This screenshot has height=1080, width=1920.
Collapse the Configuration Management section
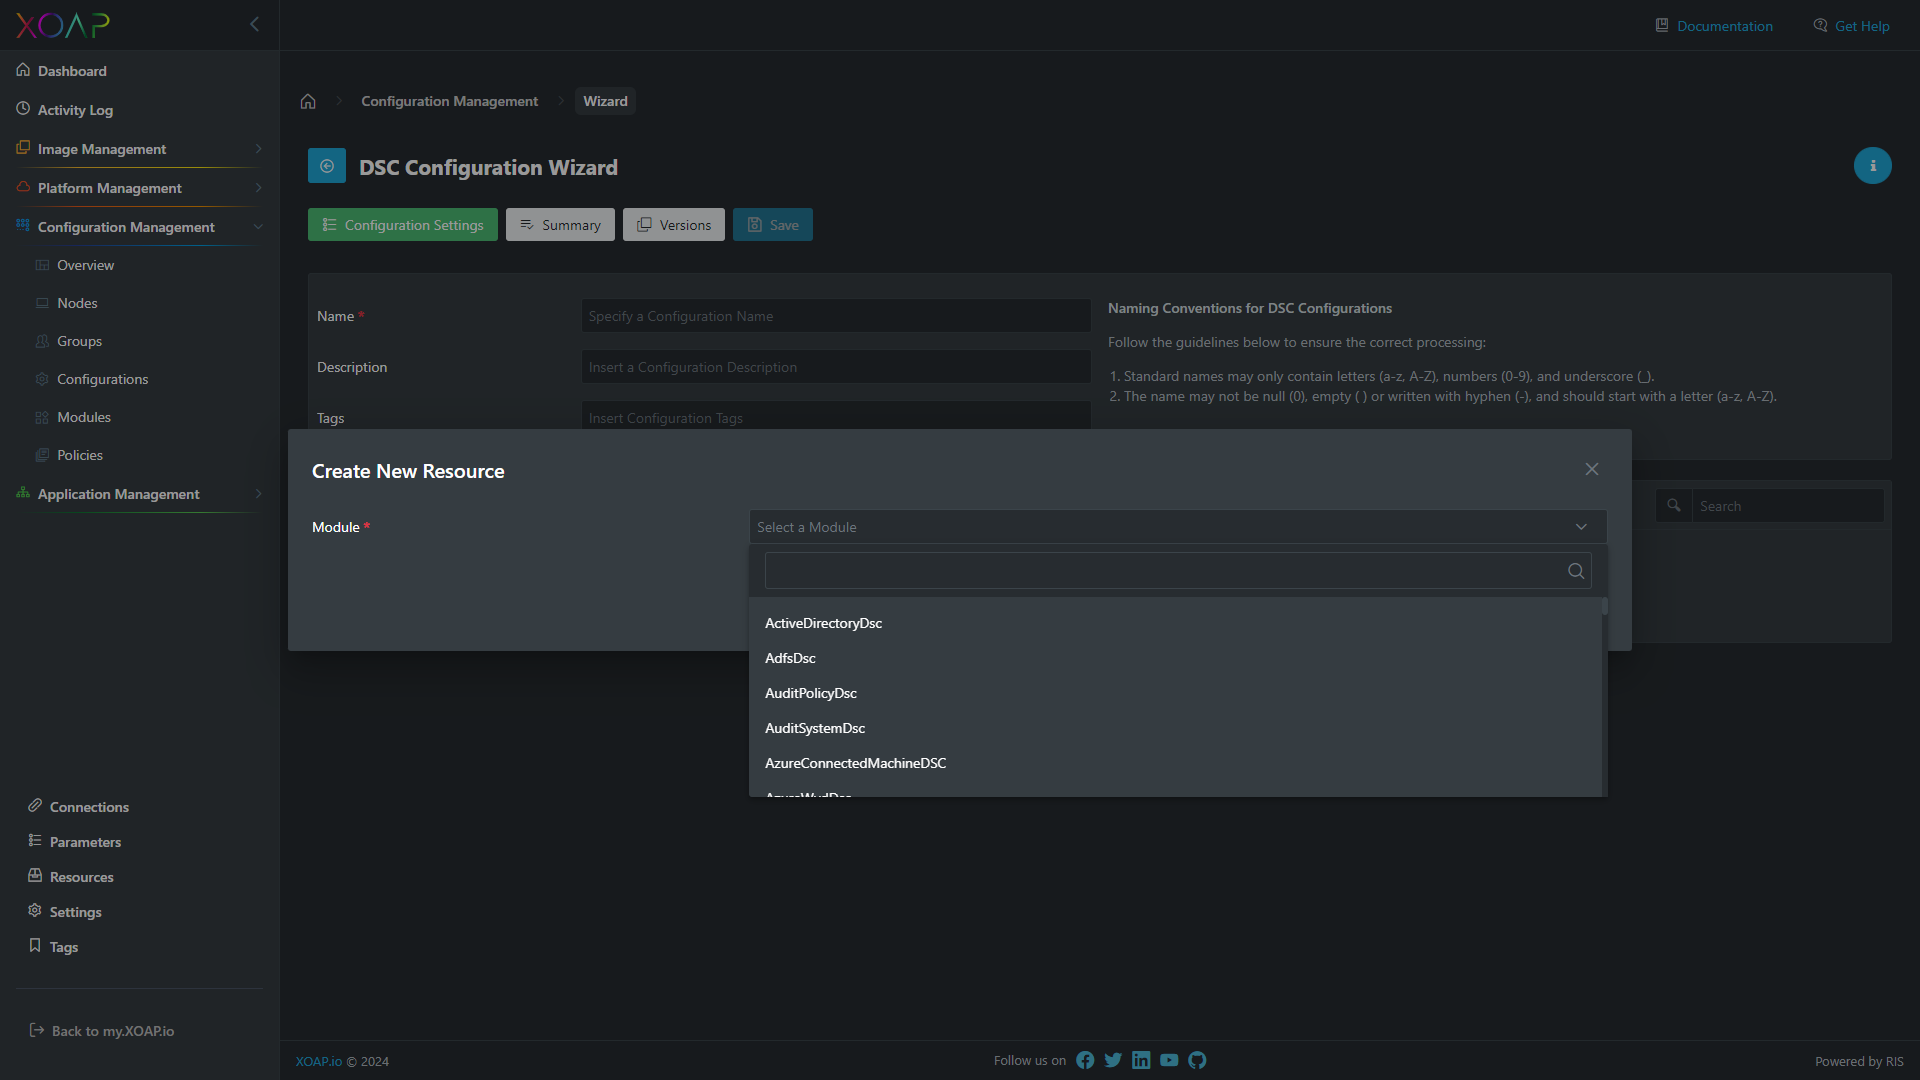140,227
